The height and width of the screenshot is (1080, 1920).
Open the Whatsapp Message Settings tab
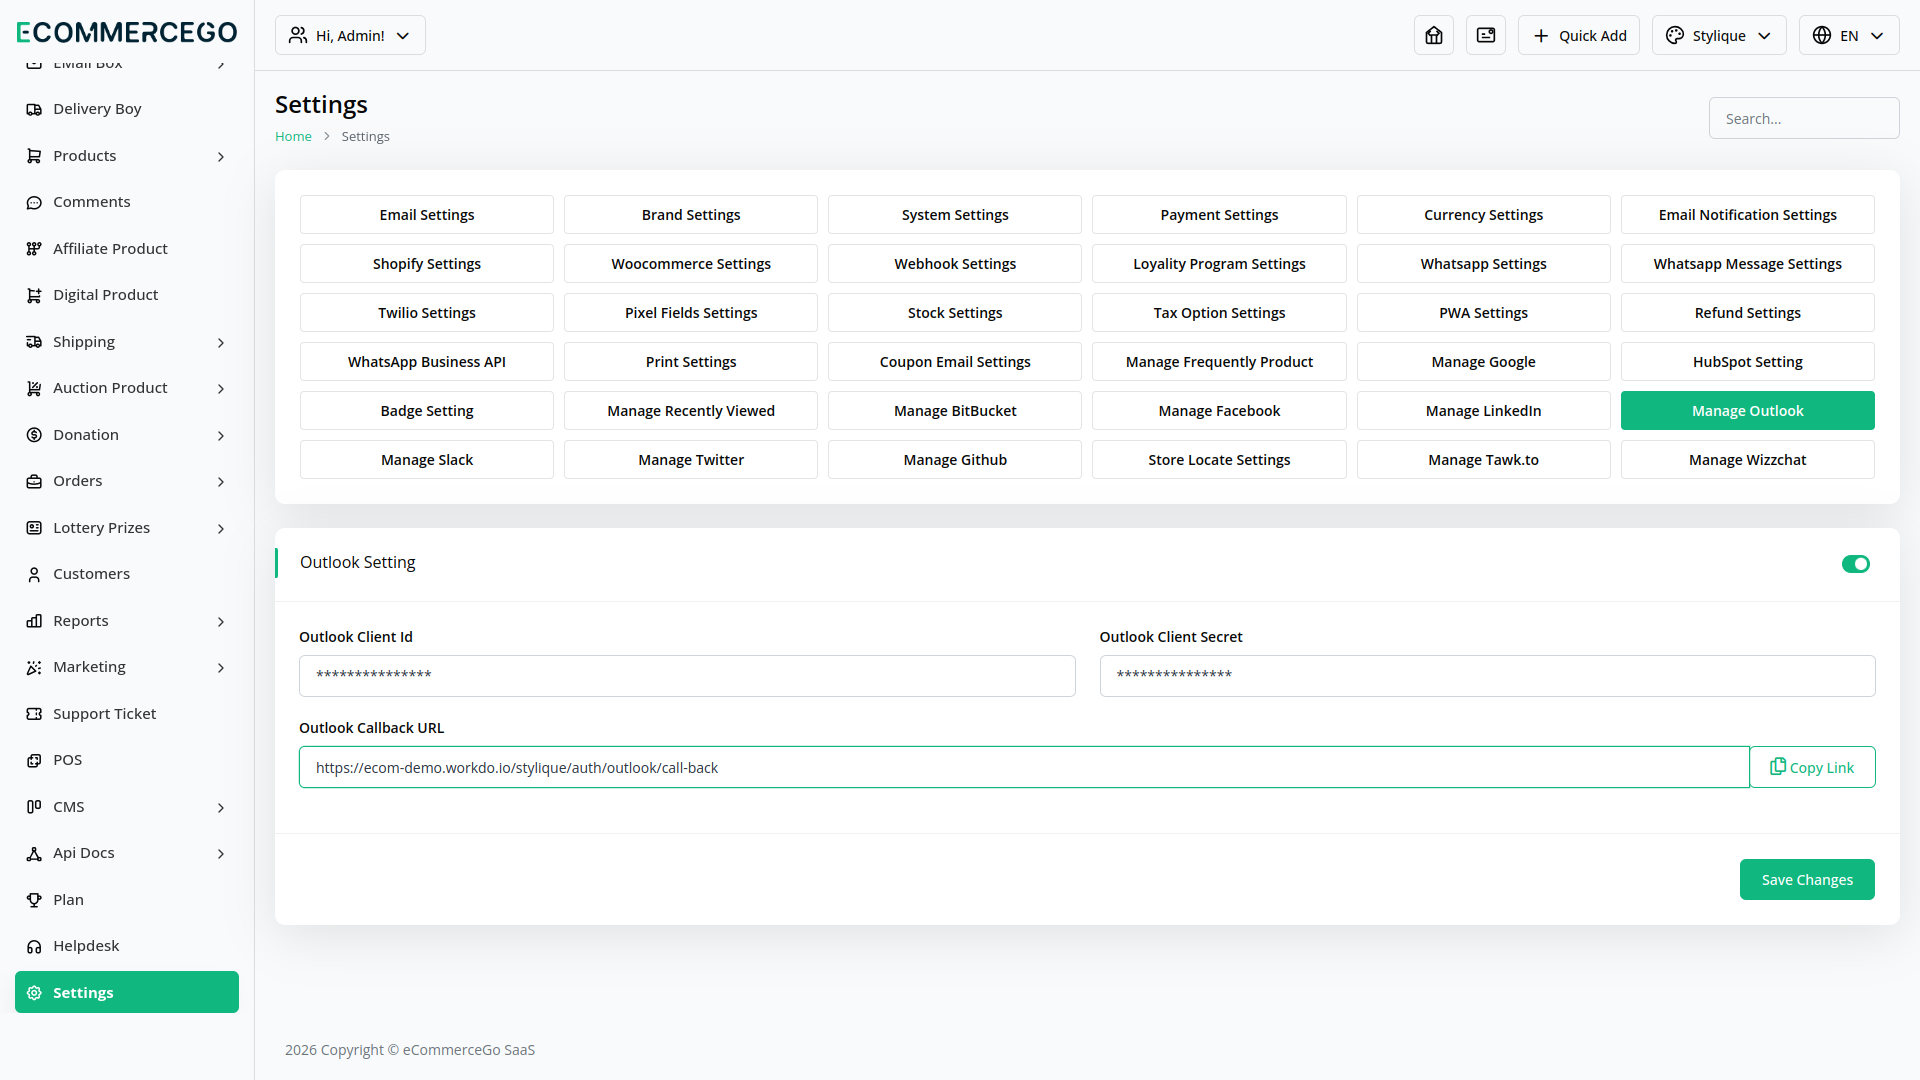pyautogui.click(x=1748, y=264)
